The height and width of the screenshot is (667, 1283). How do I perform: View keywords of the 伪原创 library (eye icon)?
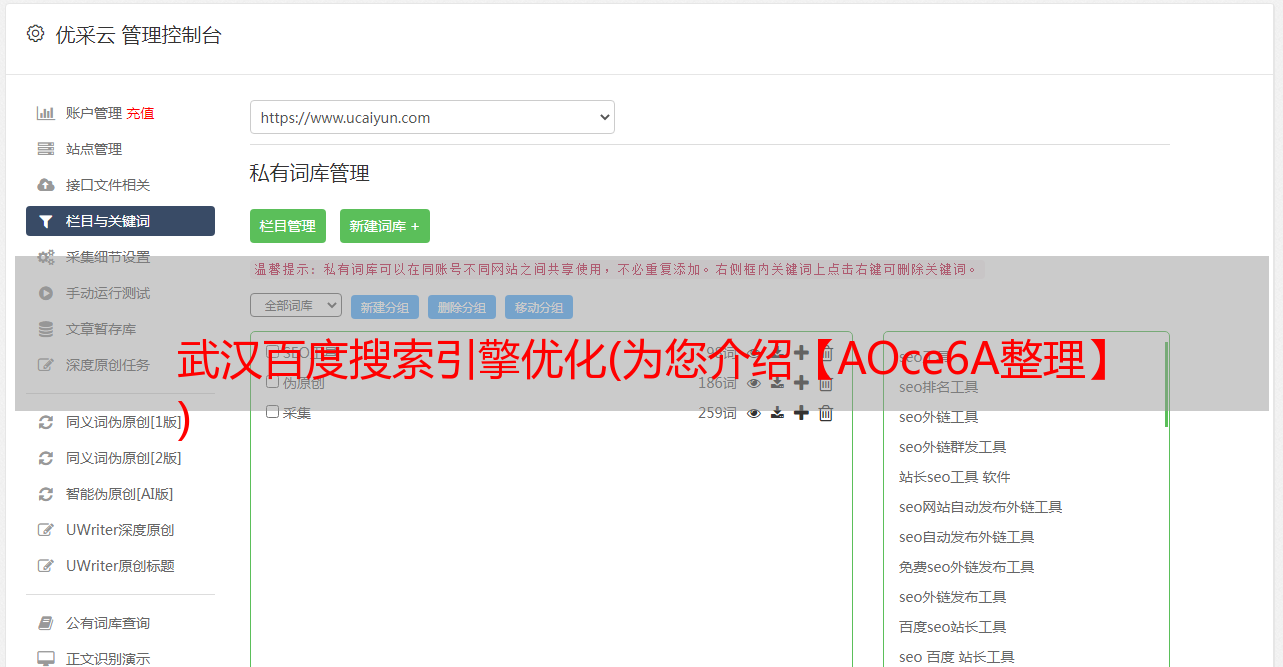[754, 383]
